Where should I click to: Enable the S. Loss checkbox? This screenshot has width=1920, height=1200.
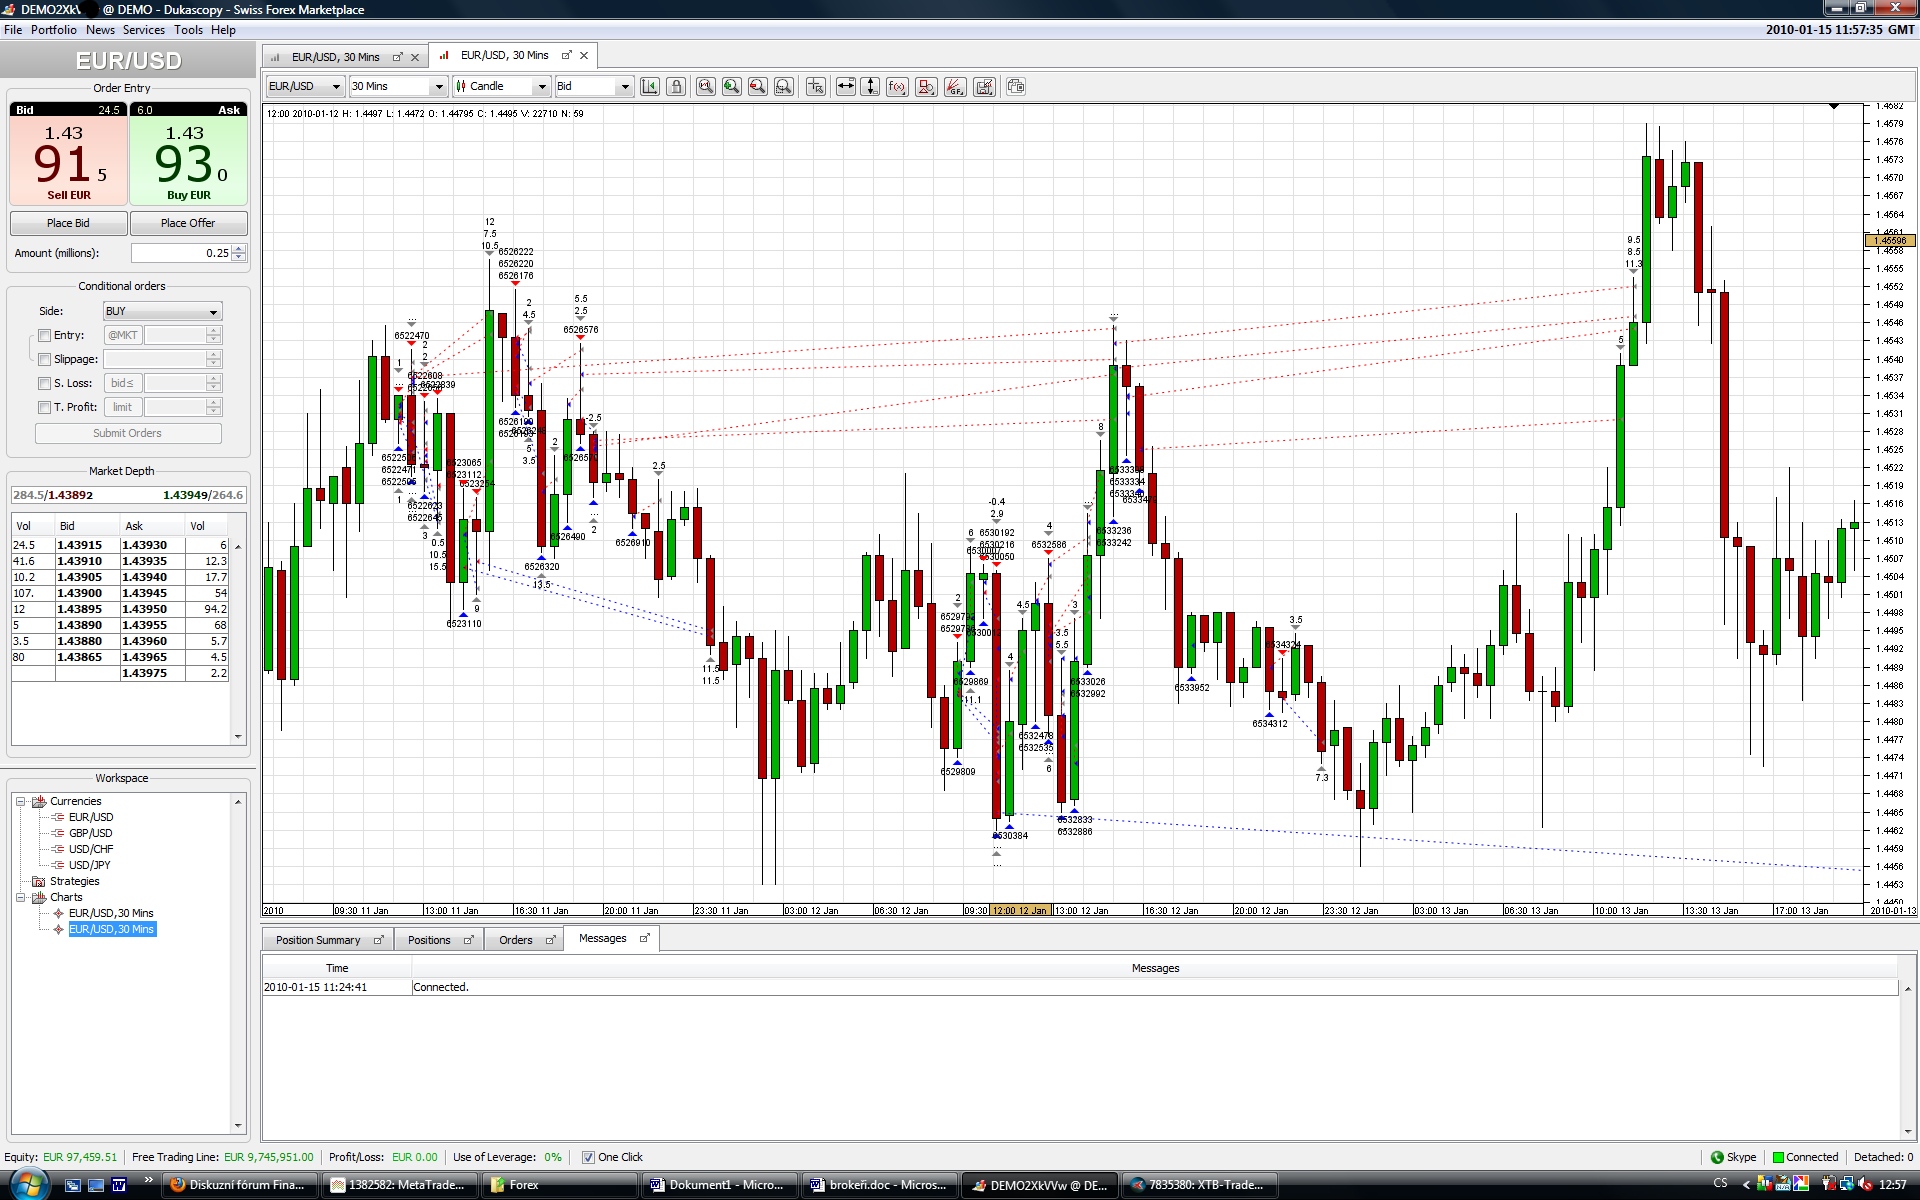click(x=44, y=383)
